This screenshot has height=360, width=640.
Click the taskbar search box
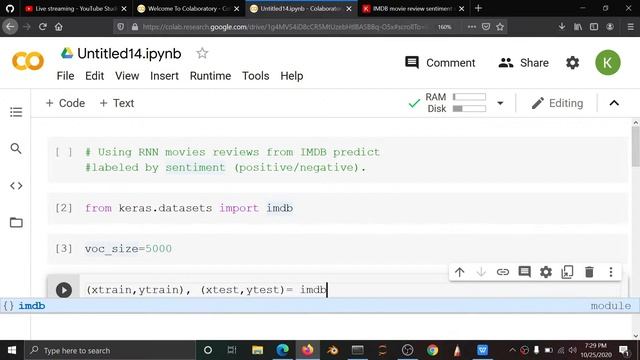click(x=110, y=350)
